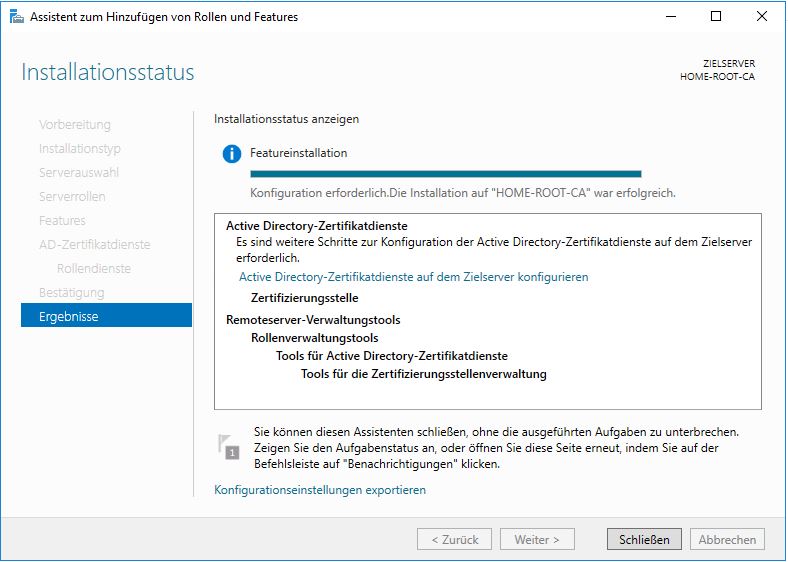
Task: Select Rollendienste sub-step
Action: tap(94, 269)
